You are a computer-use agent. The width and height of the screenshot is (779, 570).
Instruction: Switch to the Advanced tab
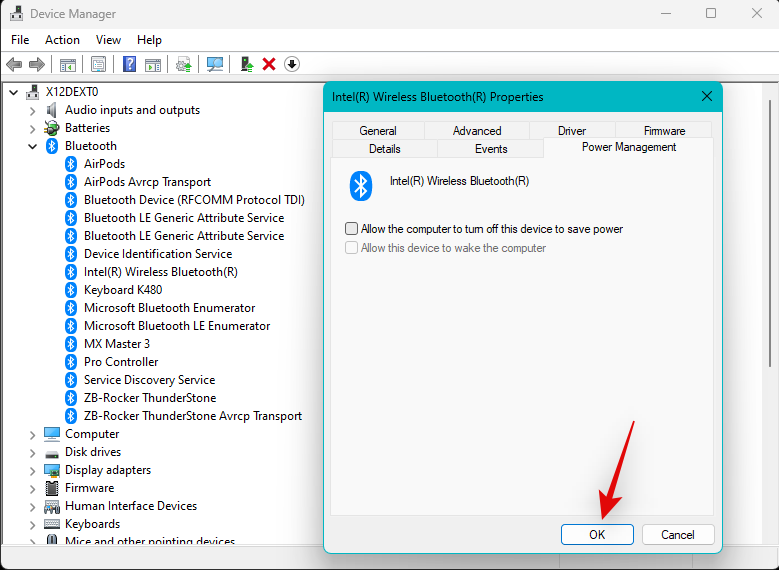(477, 131)
